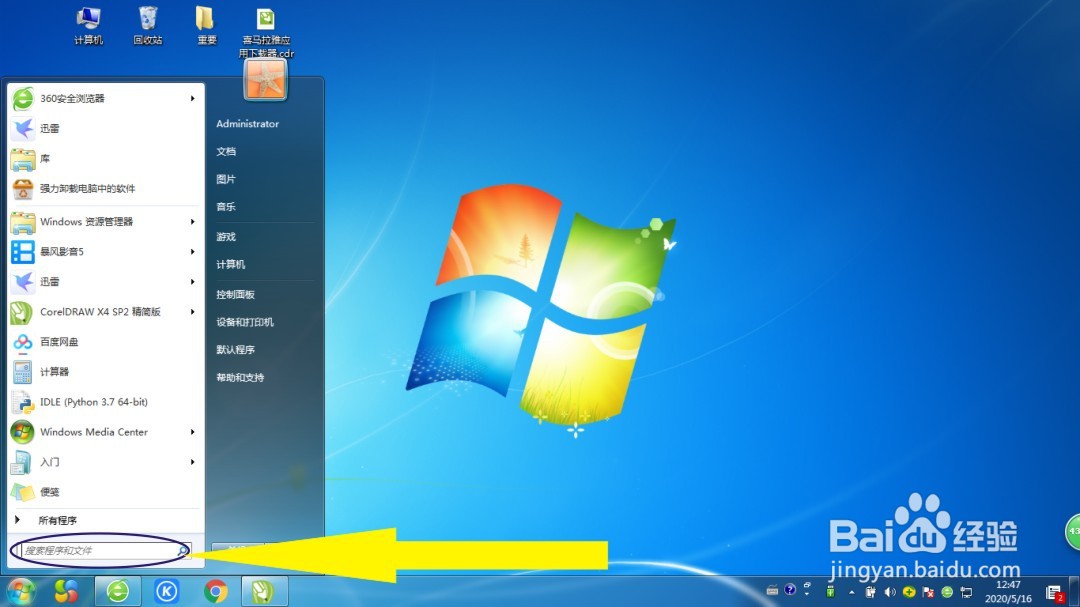Expand the Windows 资源管理器 jump list arrow
The height and width of the screenshot is (607, 1080).
click(193, 222)
